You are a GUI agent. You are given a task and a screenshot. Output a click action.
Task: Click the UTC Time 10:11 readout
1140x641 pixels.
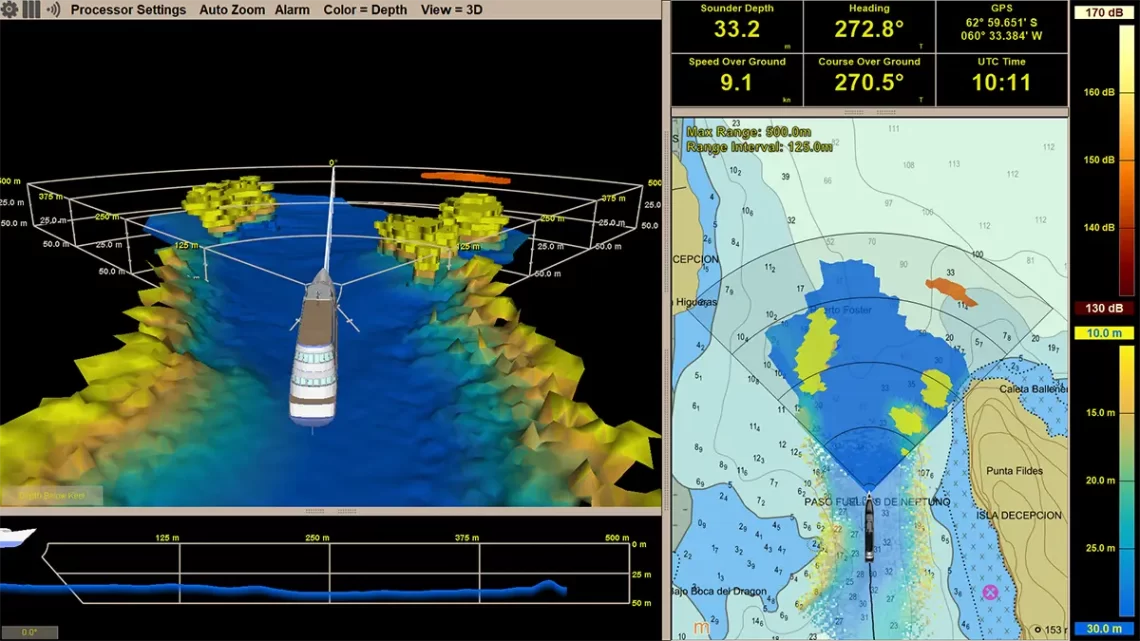click(1001, 80)
